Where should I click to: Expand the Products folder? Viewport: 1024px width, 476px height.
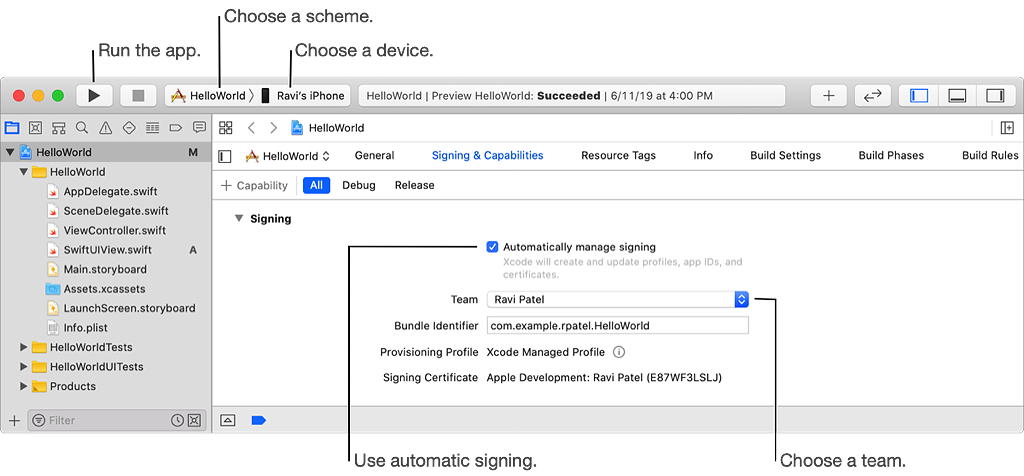click(x=24, y=386)
